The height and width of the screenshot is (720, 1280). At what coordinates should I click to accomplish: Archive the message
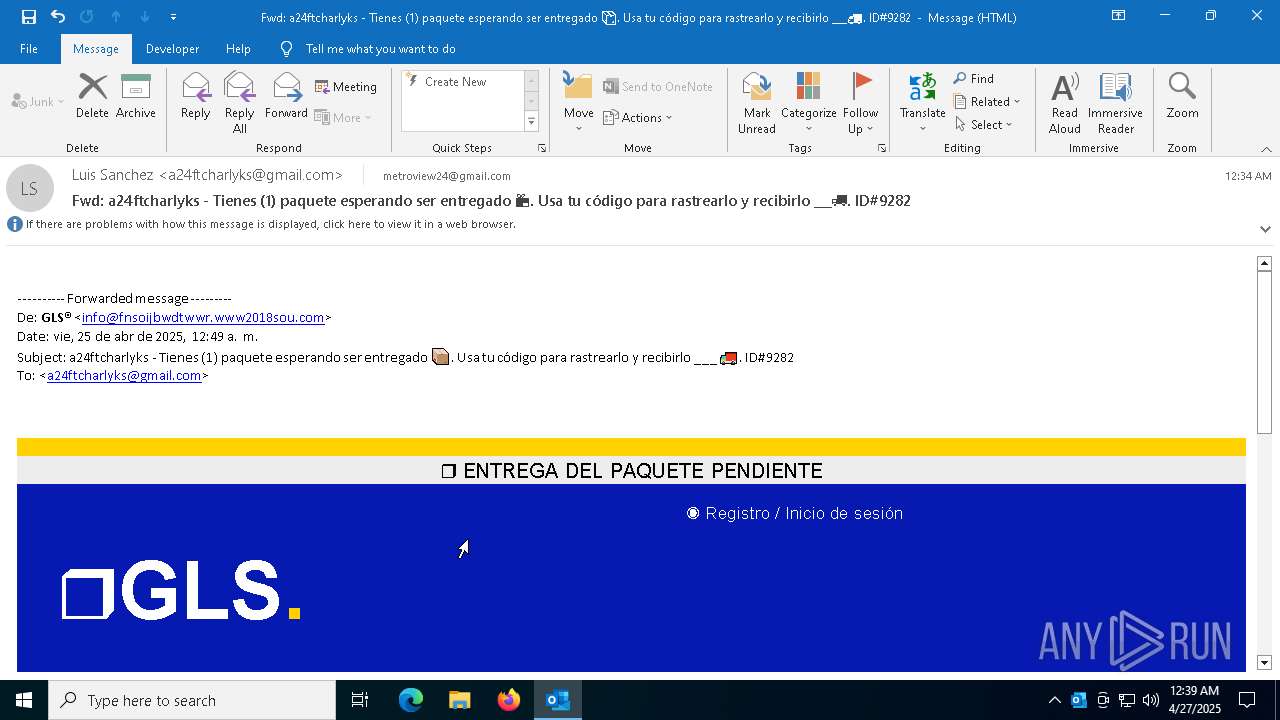click(136, 97)
